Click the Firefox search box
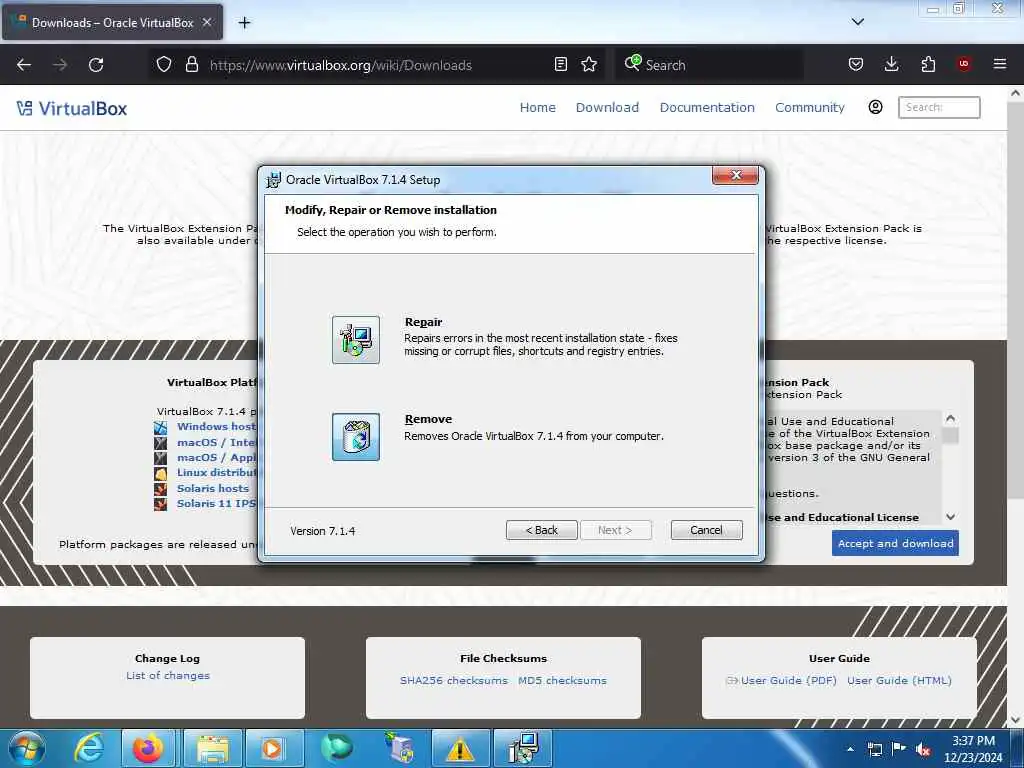Screen dimensions: 1024x768 [x=709, y=65]
